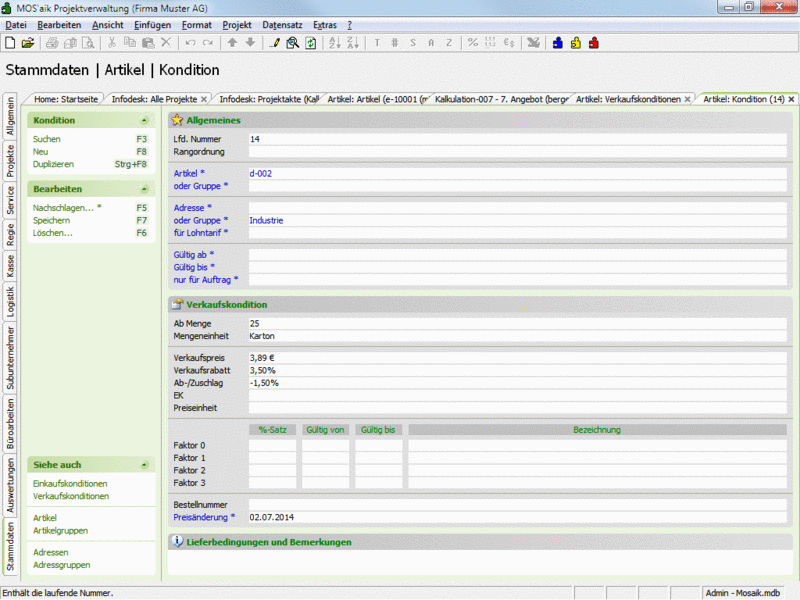Click the Redo arrow icon

[208, 43]
